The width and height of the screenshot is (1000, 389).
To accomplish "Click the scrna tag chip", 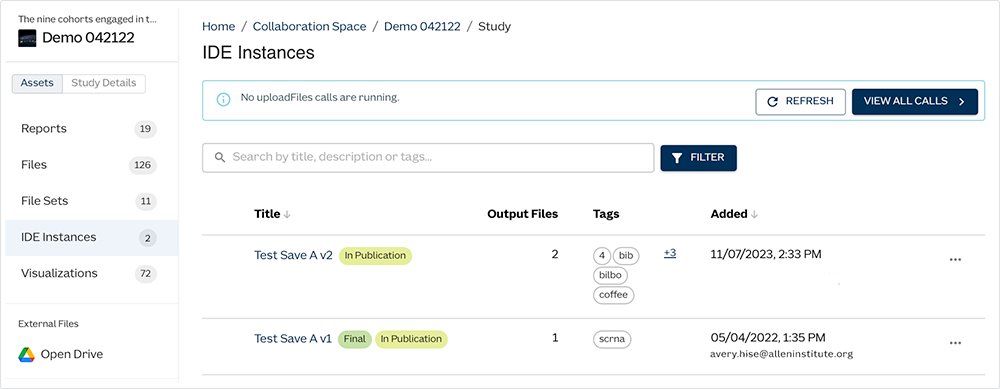I will point(612,339).
